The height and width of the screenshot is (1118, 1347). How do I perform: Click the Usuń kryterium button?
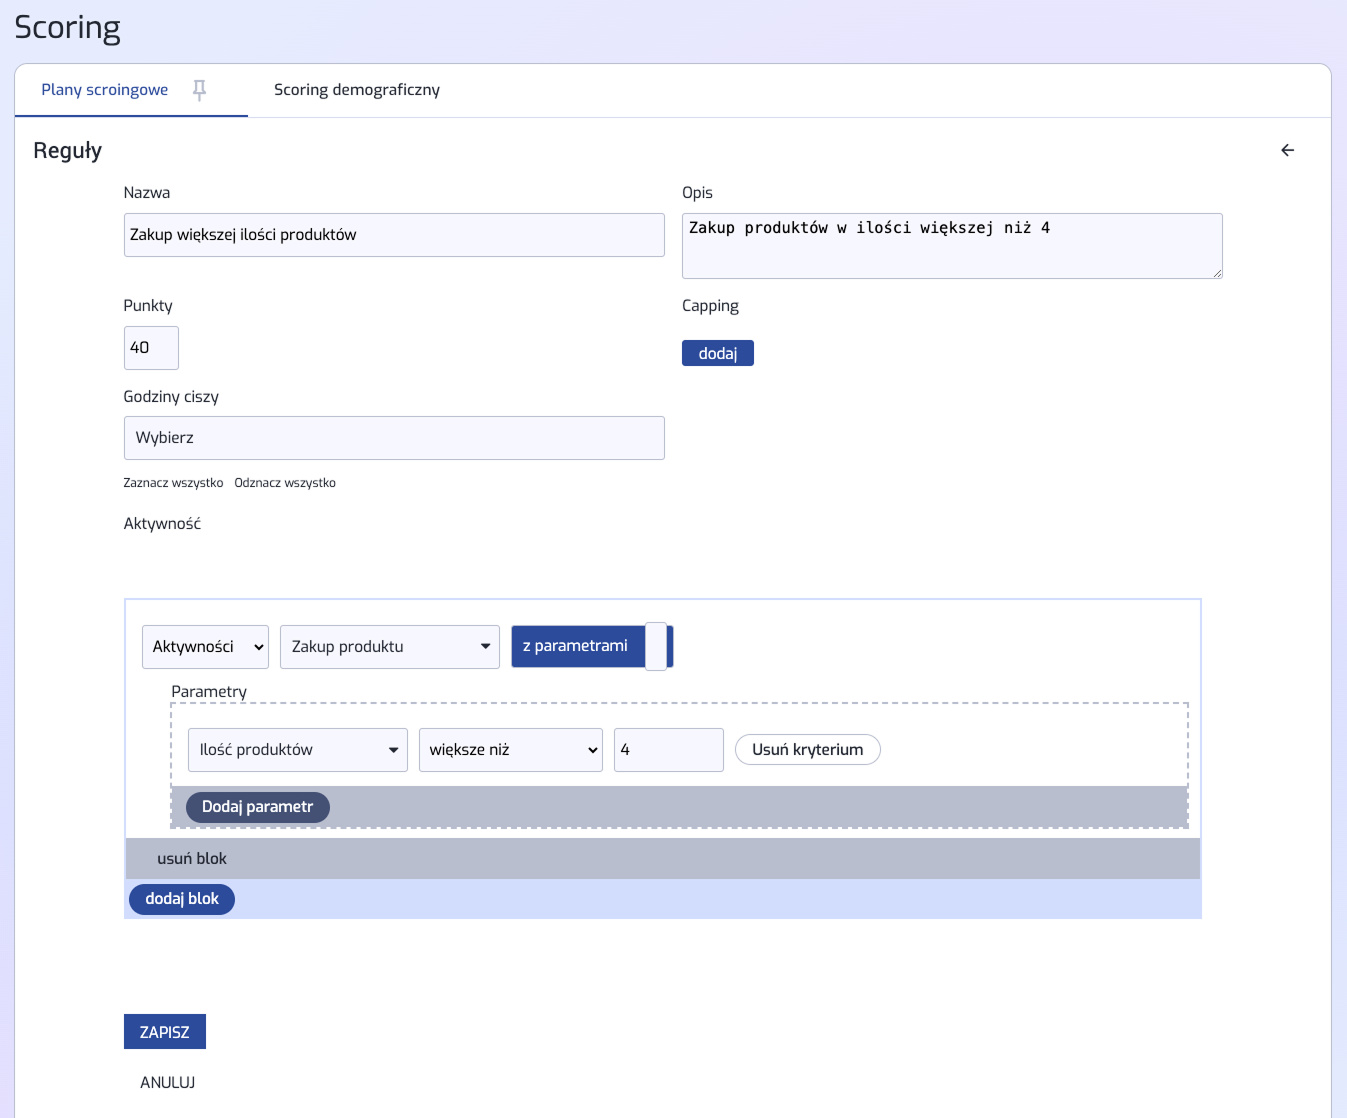(x=808, y=750)
